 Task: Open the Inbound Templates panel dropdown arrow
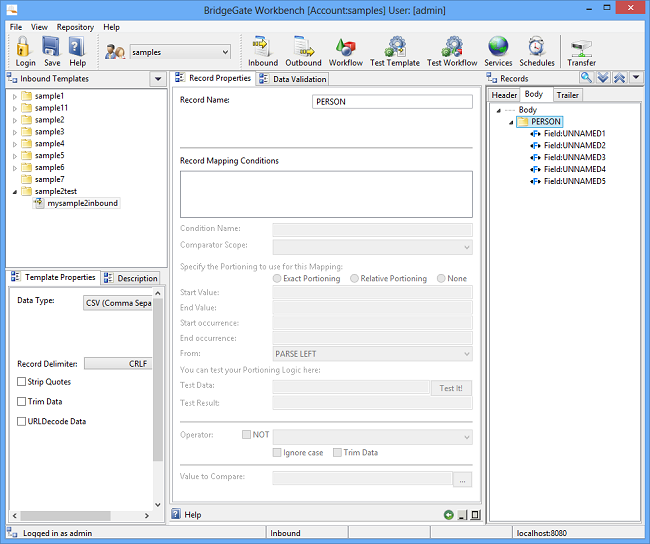(158, 78)
